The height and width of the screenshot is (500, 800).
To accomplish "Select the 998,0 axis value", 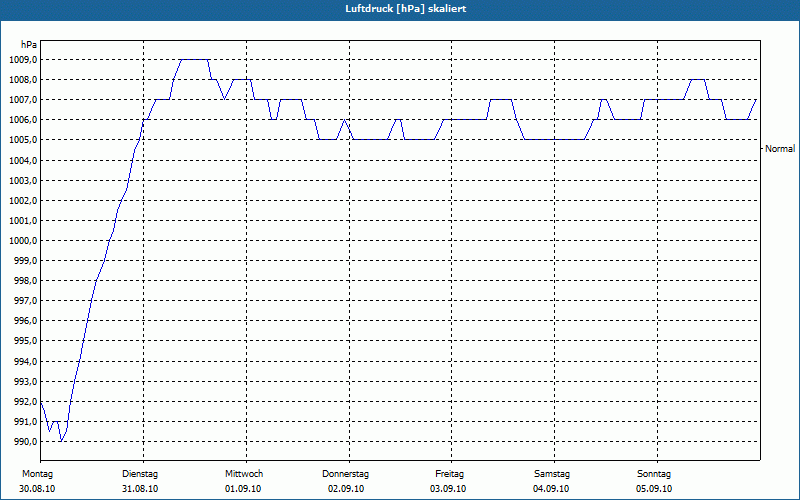I will click(25, 281).
